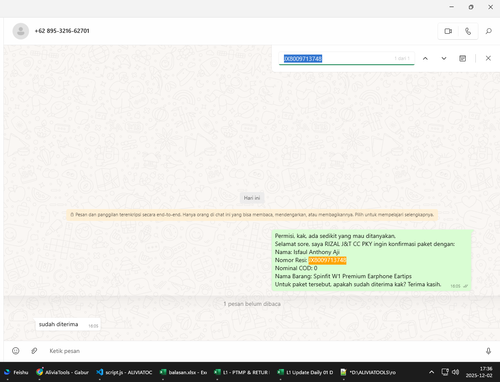Switch to AliviaTools Chrome window in taskbar
Screen dimensions: 500x382
(62, 372)
